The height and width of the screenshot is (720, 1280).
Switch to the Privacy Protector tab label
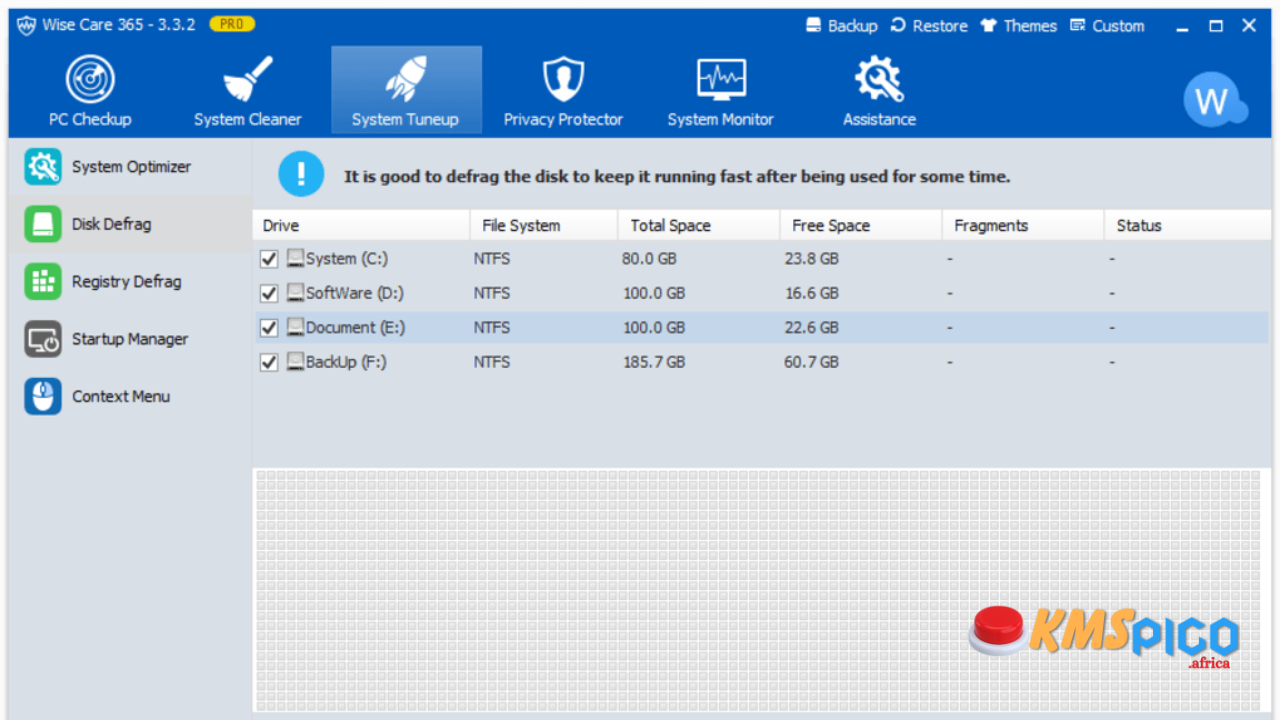(x=563, y=119)
